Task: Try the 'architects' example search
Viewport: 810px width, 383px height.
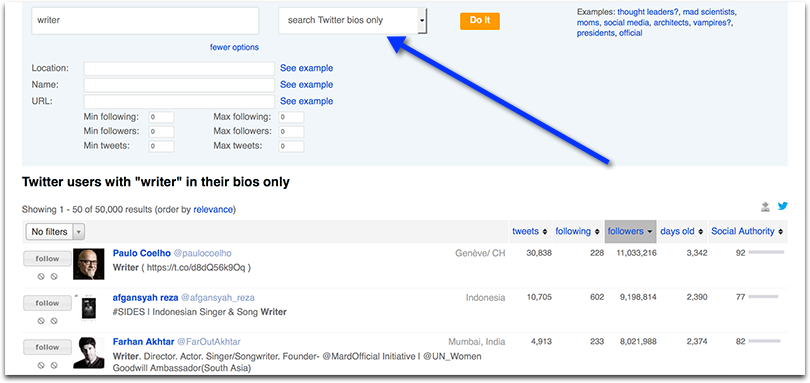Action: (x=671, y=23)
